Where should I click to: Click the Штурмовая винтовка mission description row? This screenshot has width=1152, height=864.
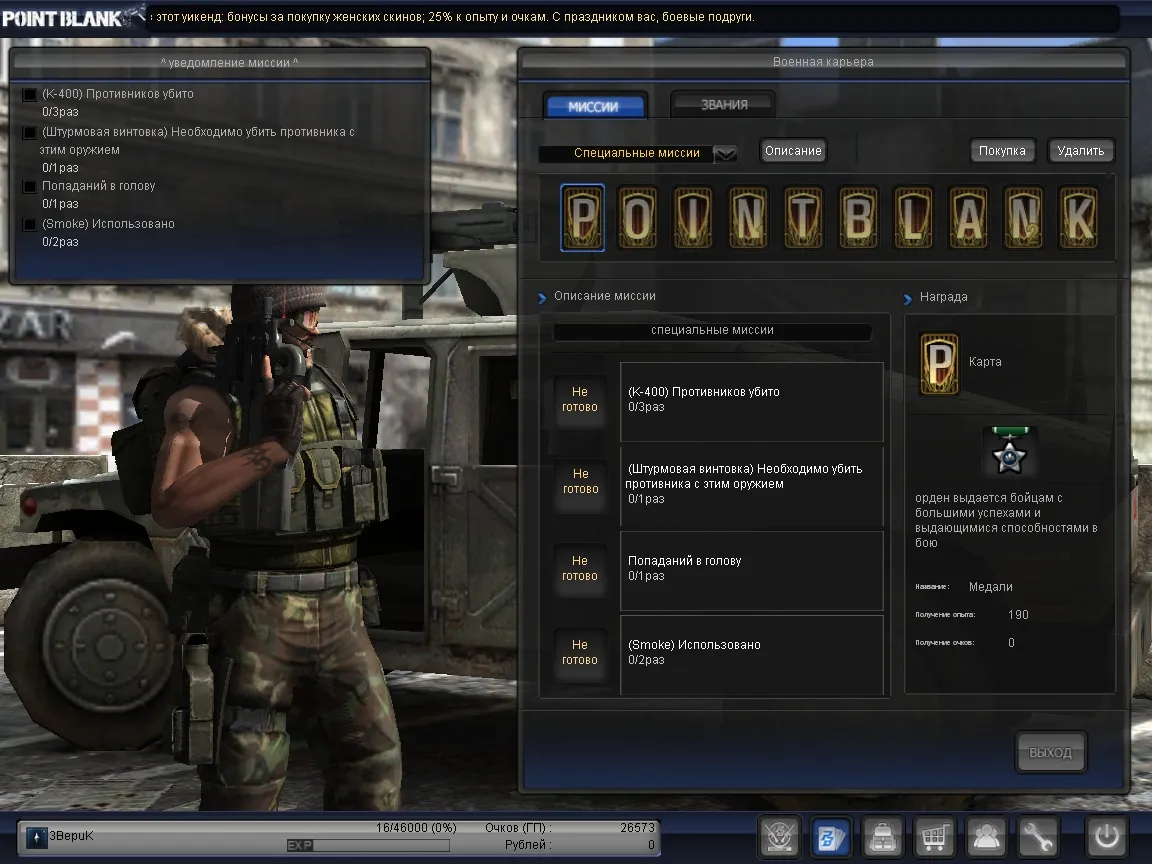[752, 485]
